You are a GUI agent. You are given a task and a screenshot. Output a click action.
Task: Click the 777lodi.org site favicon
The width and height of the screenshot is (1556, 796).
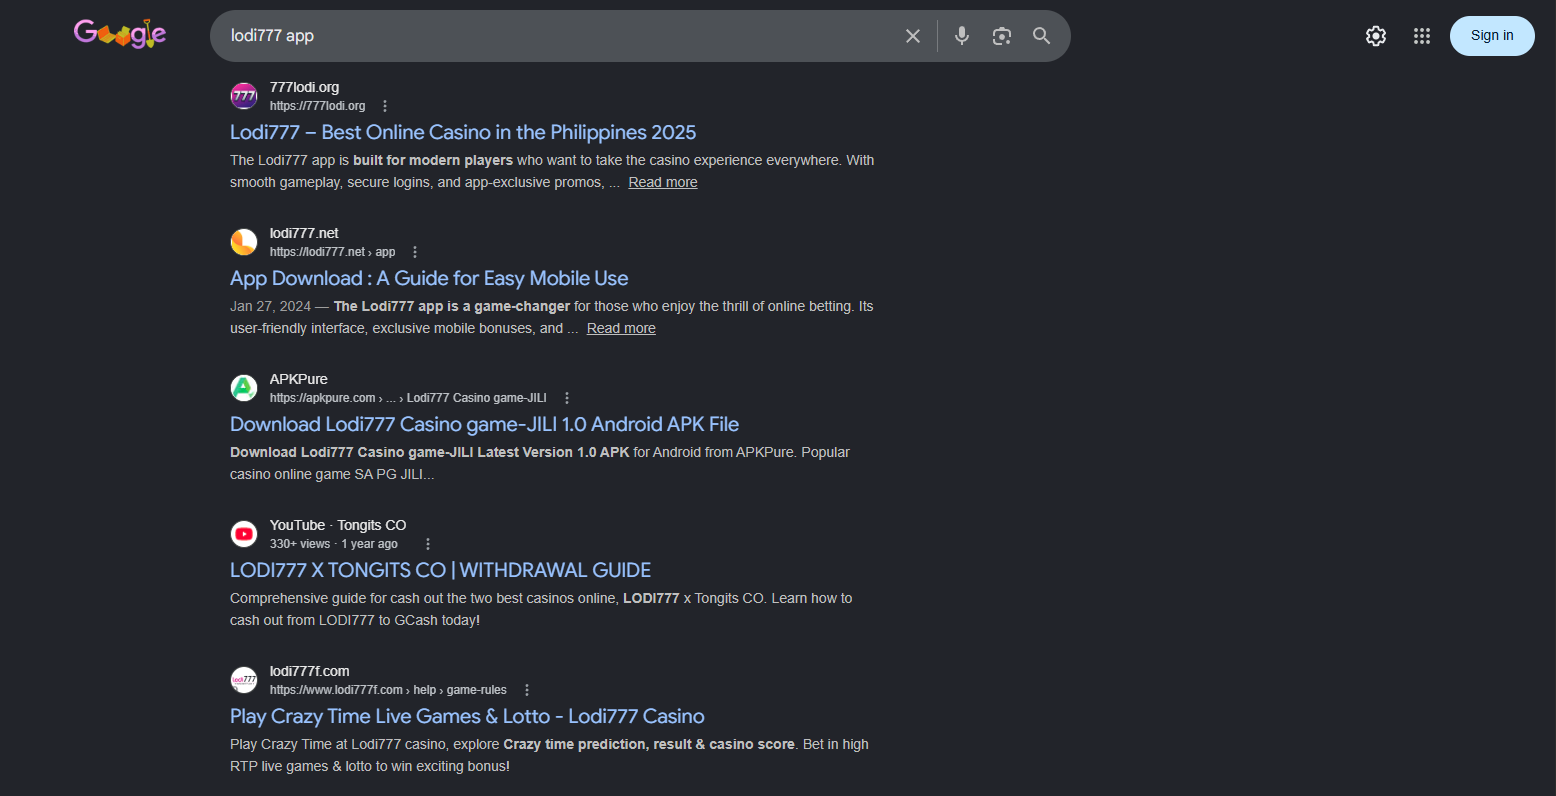pos(244,96)
